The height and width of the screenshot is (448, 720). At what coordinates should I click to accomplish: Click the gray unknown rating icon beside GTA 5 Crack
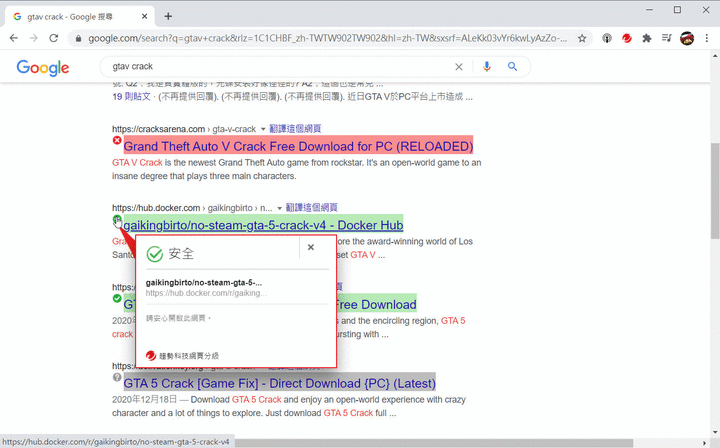pos(117,377)
